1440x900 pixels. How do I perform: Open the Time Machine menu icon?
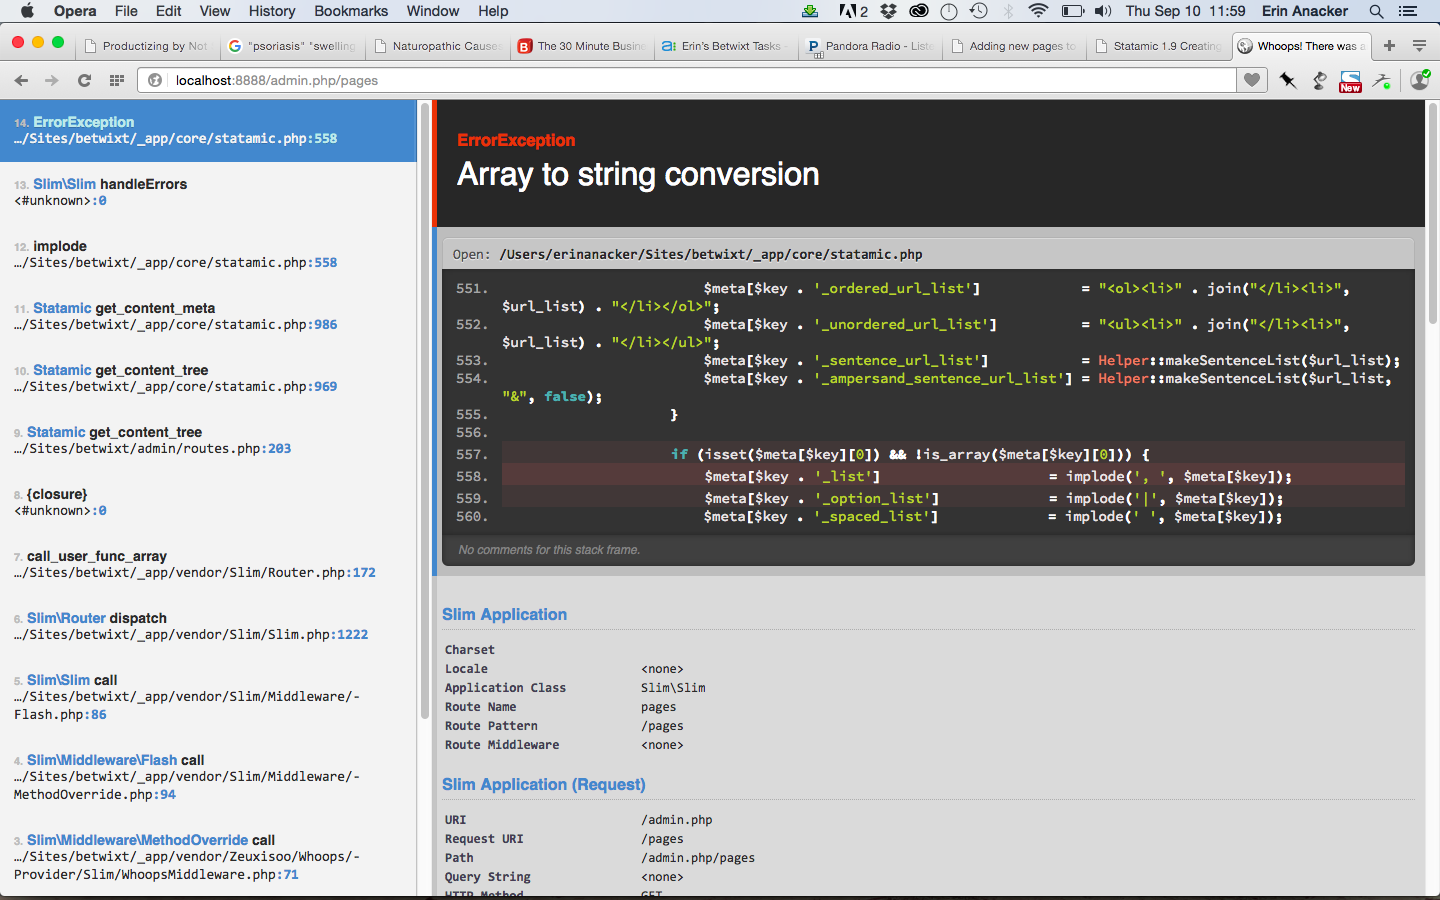977,11
